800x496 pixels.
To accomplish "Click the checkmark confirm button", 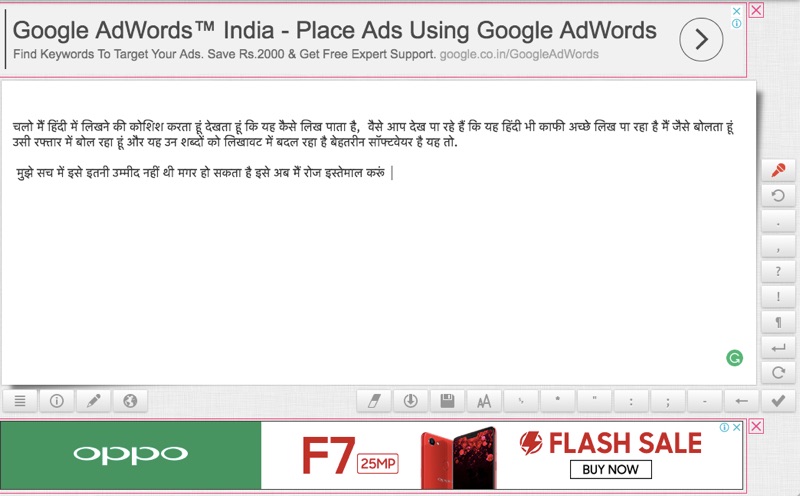I will pyautogui.click(x=778, y=401).
